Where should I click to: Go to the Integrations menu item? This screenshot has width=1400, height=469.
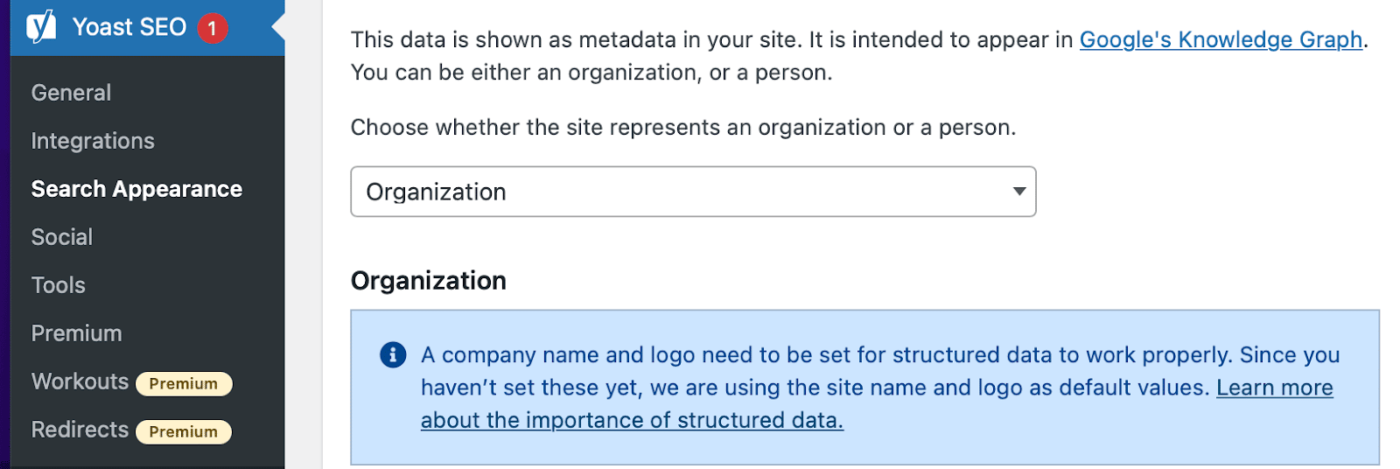[x=93, y=141]
